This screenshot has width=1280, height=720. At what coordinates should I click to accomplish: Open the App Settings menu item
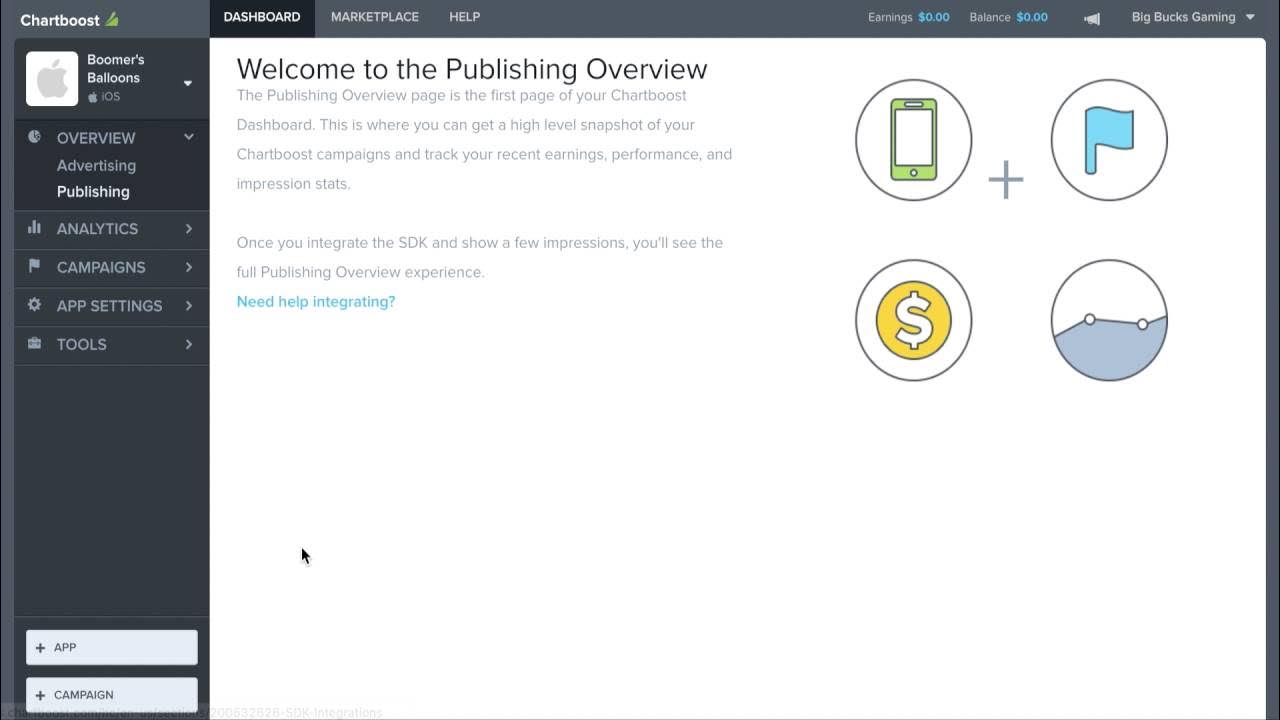tap(111, 306)
